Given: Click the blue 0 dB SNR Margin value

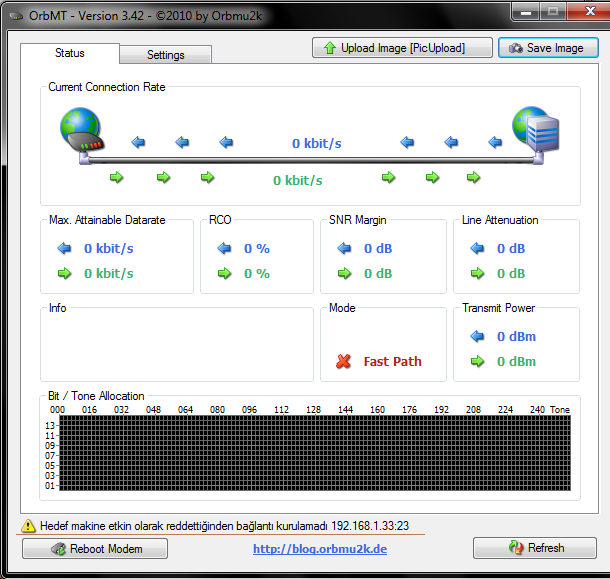Looking at the screenshot, I should click(378, 248).
